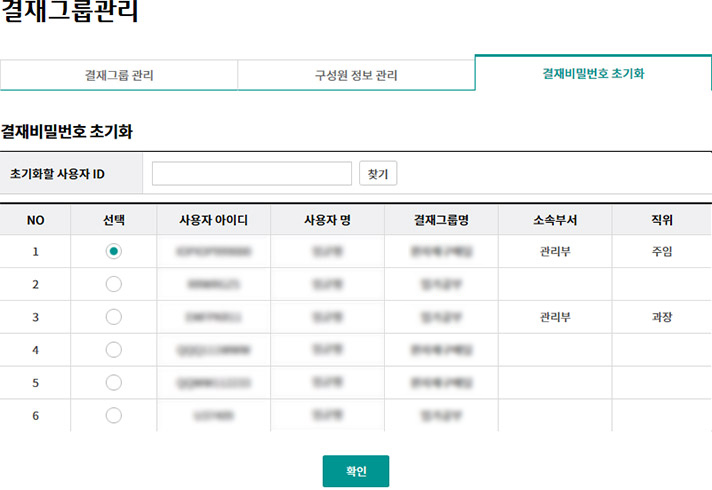Click the 주임 cell in row 1

(x=661, y=251)
